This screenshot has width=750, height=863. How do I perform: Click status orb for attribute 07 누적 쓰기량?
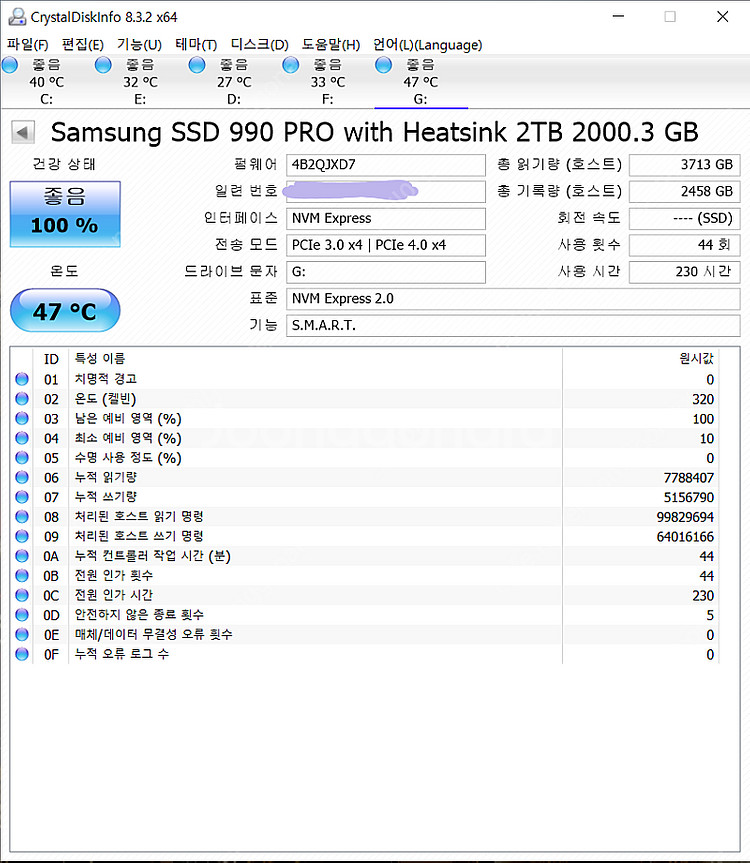22,497
